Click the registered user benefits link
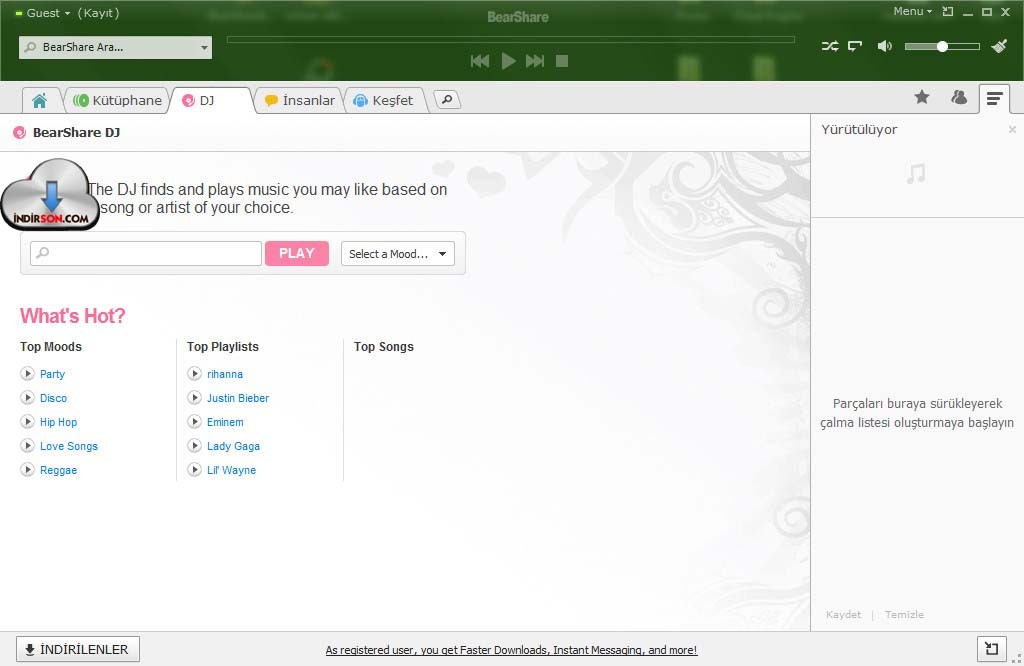 511,650
